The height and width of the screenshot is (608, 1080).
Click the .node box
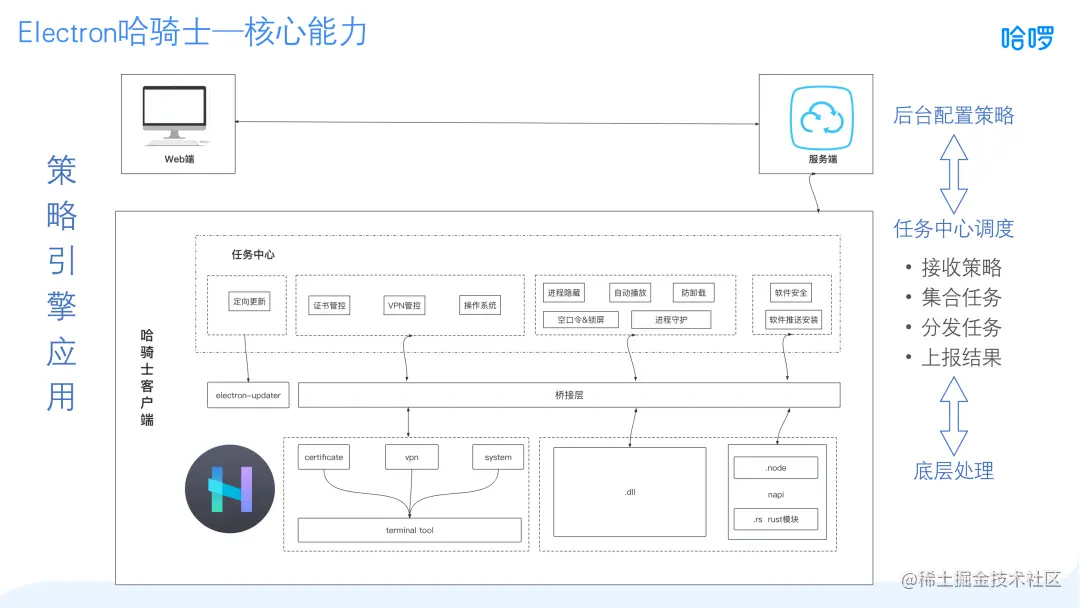pos(776,468)
